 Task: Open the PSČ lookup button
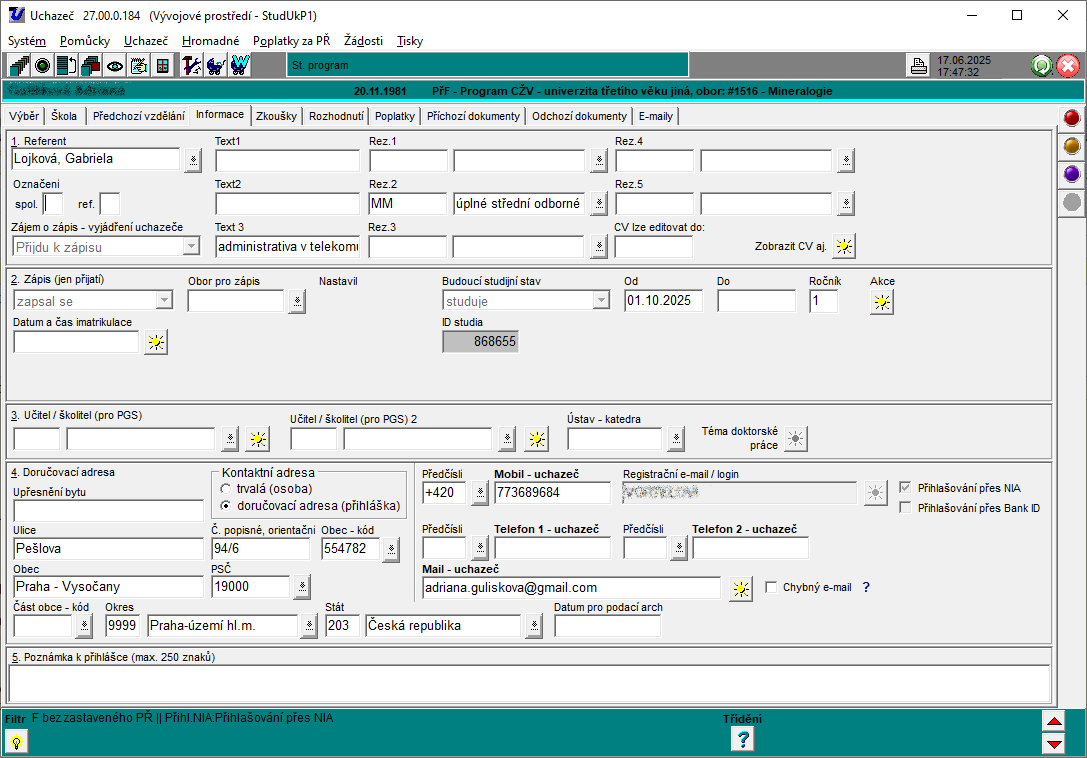pyautogui.click(x=302, y=588)
